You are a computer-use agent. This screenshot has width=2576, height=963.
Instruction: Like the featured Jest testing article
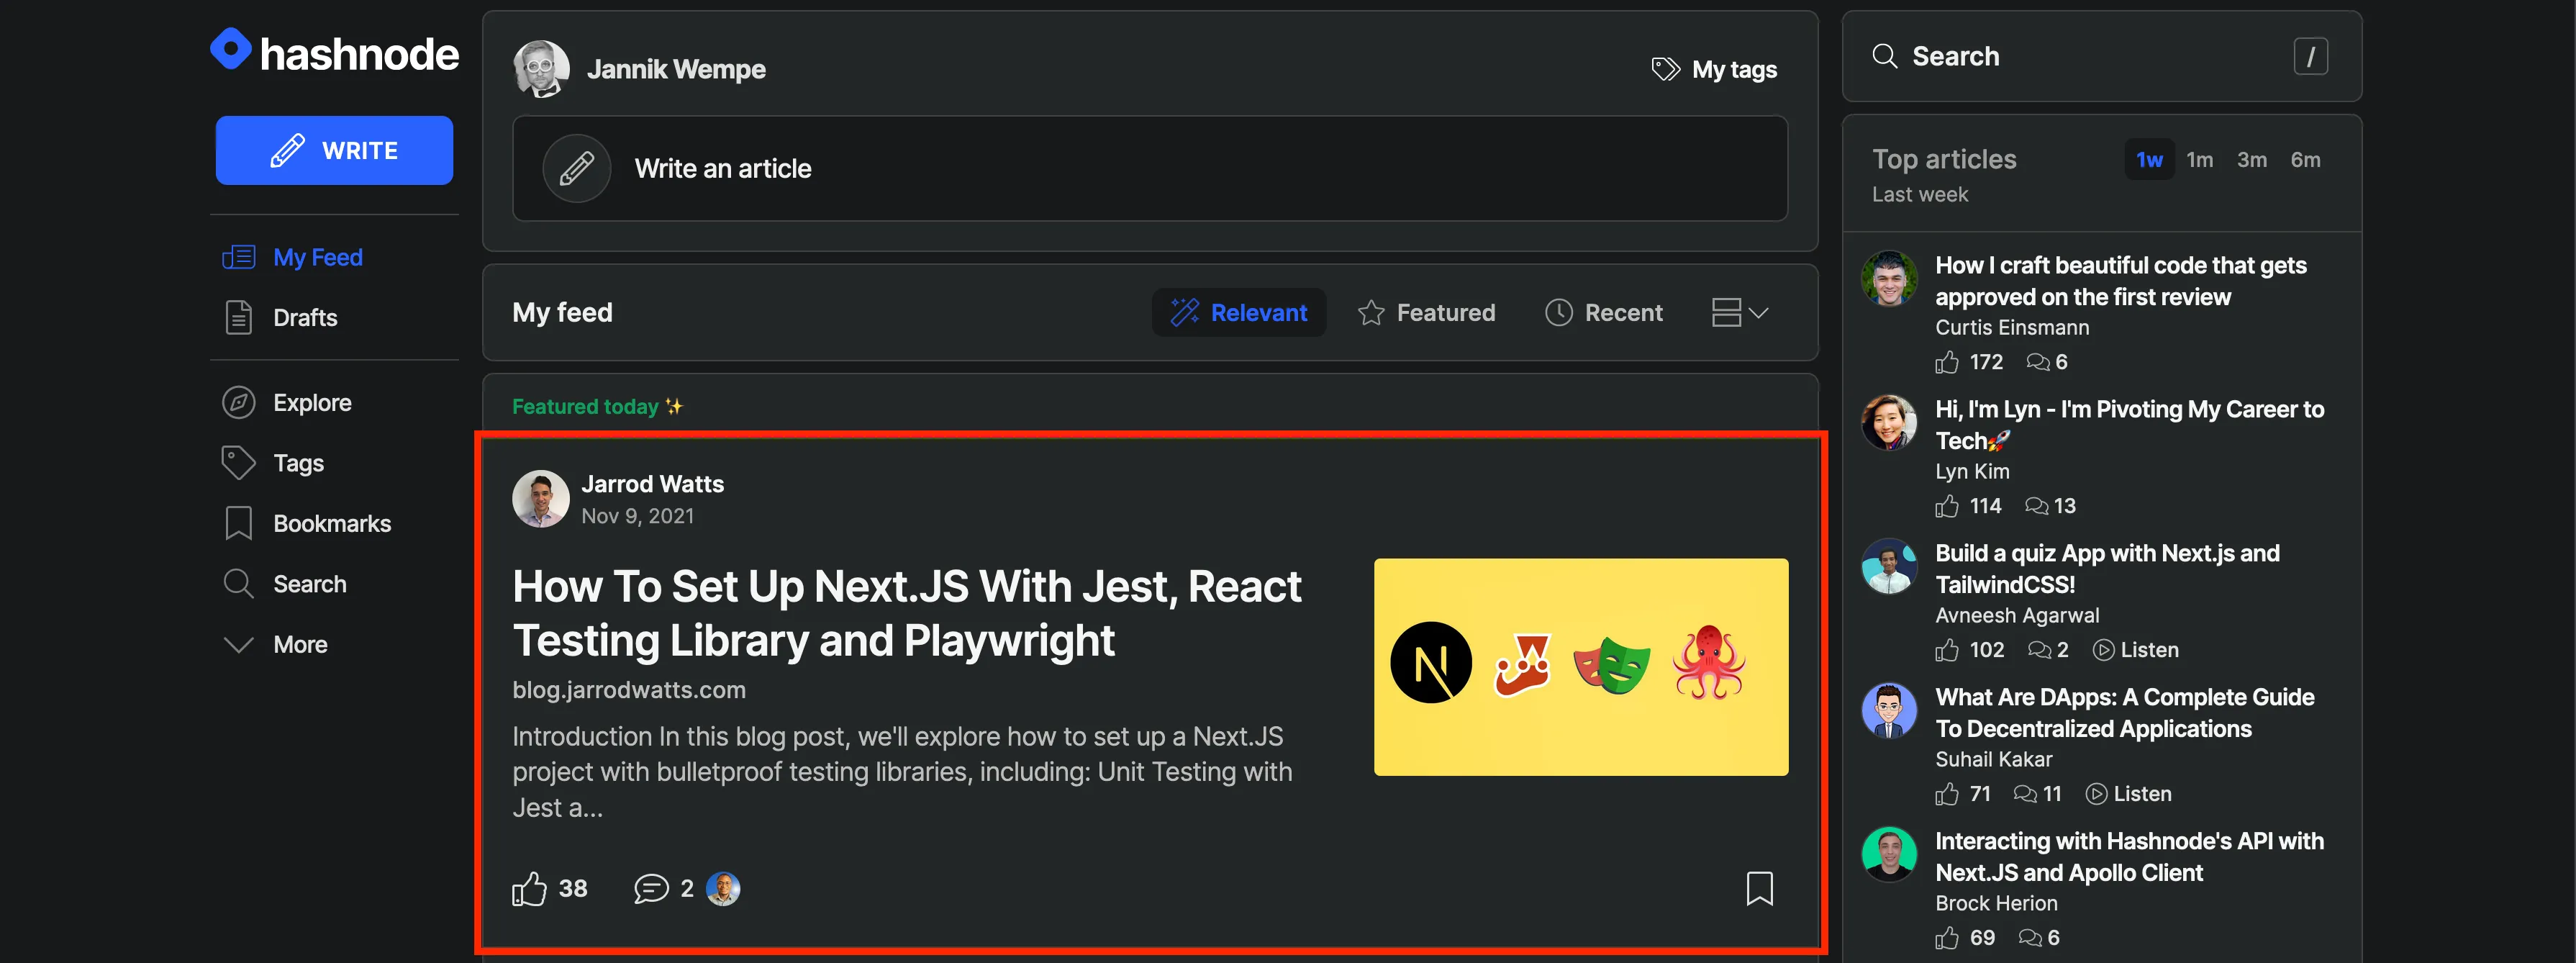pos(530,888)
